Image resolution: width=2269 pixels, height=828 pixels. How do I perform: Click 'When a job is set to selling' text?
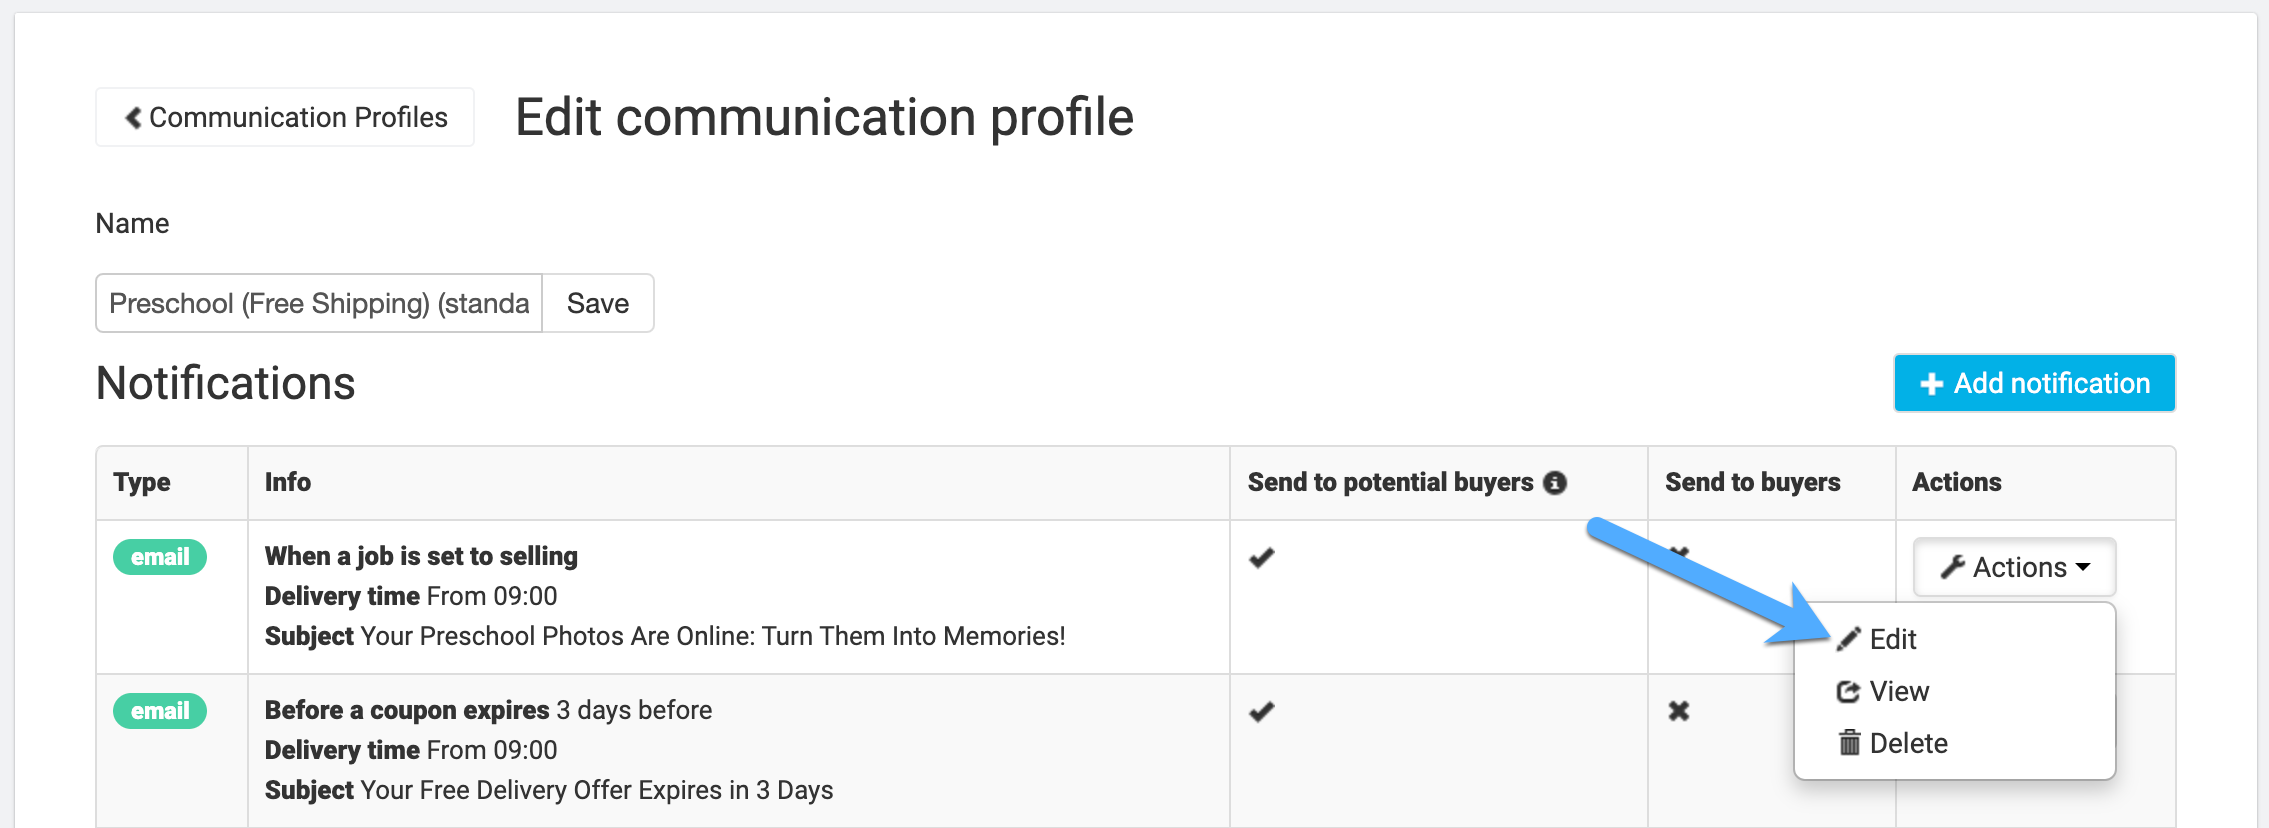[x=421, y=556]
